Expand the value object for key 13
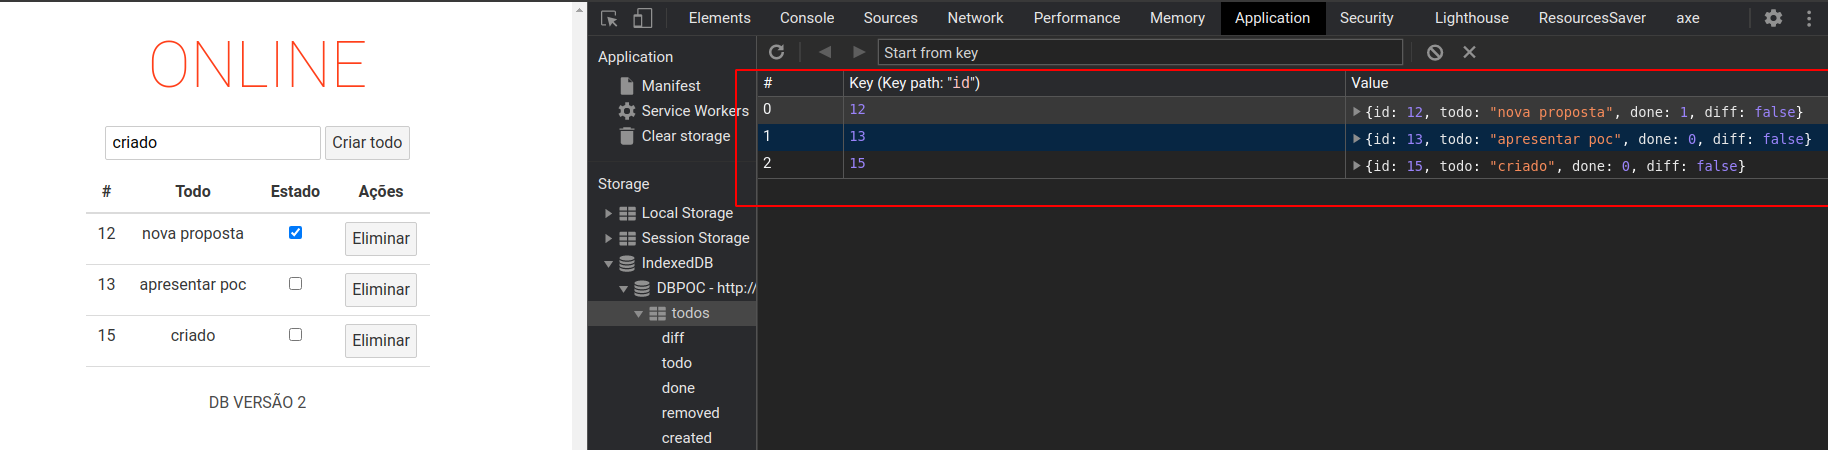Screen dimensions: 1828x450 point(1356,139)
